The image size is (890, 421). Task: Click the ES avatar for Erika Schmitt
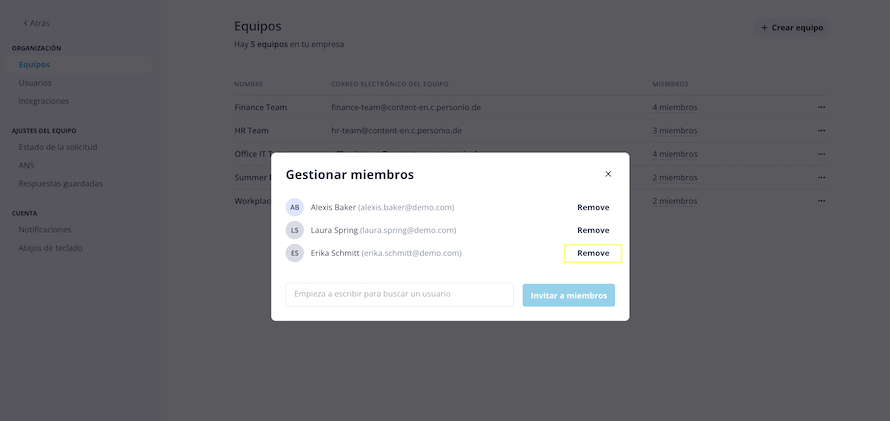click(295, 253)
